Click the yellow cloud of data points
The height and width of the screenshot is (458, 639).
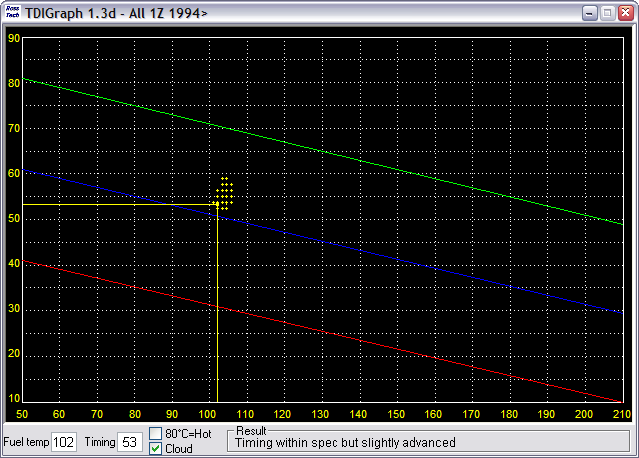point(224,192)
